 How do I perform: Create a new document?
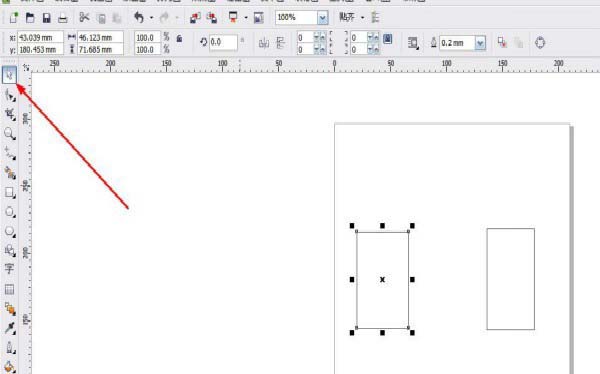click(14, 18)
